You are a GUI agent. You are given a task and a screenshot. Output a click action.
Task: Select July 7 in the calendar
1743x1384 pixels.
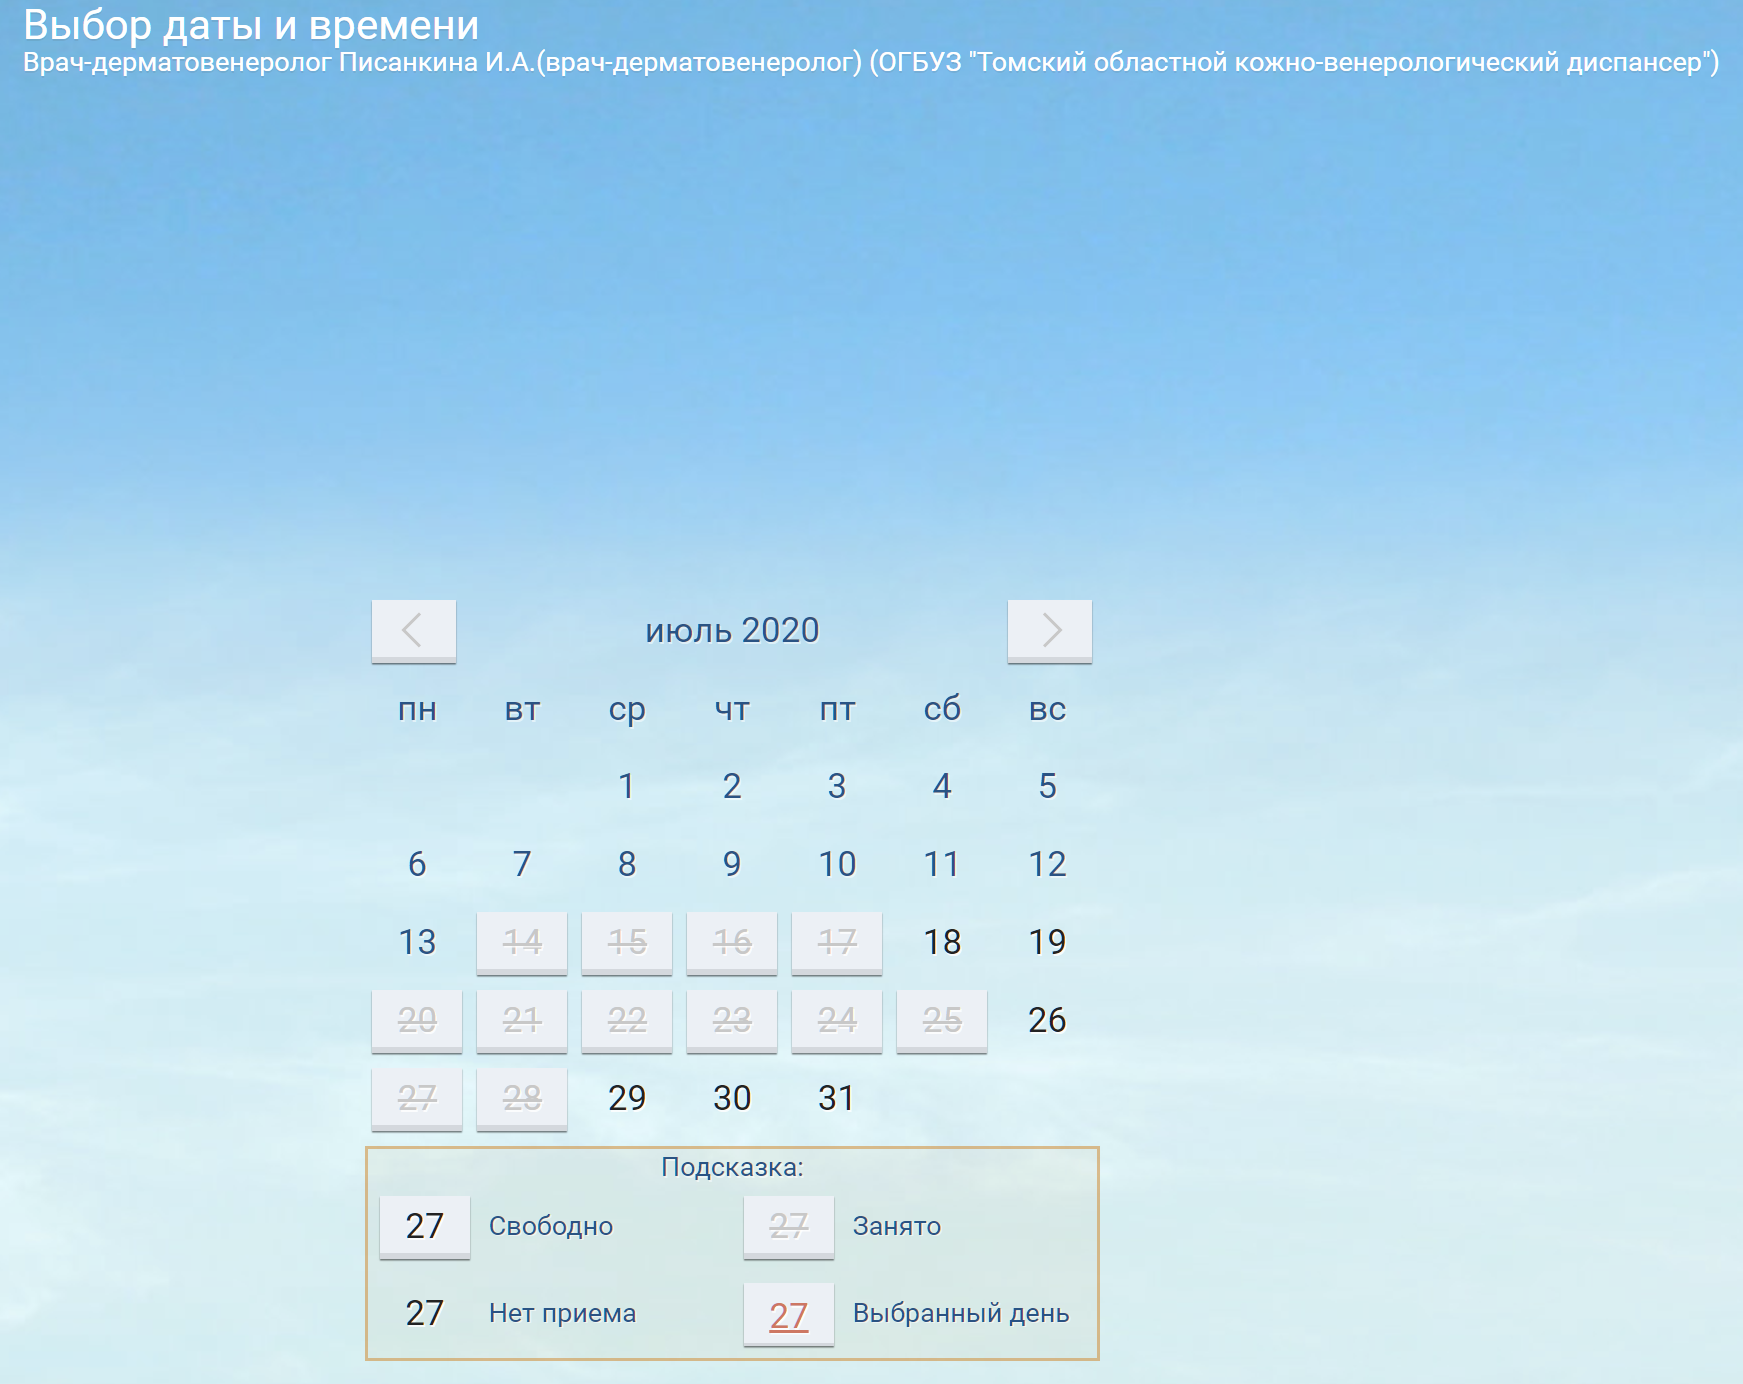pyautogui.click(x=522, y=864)
